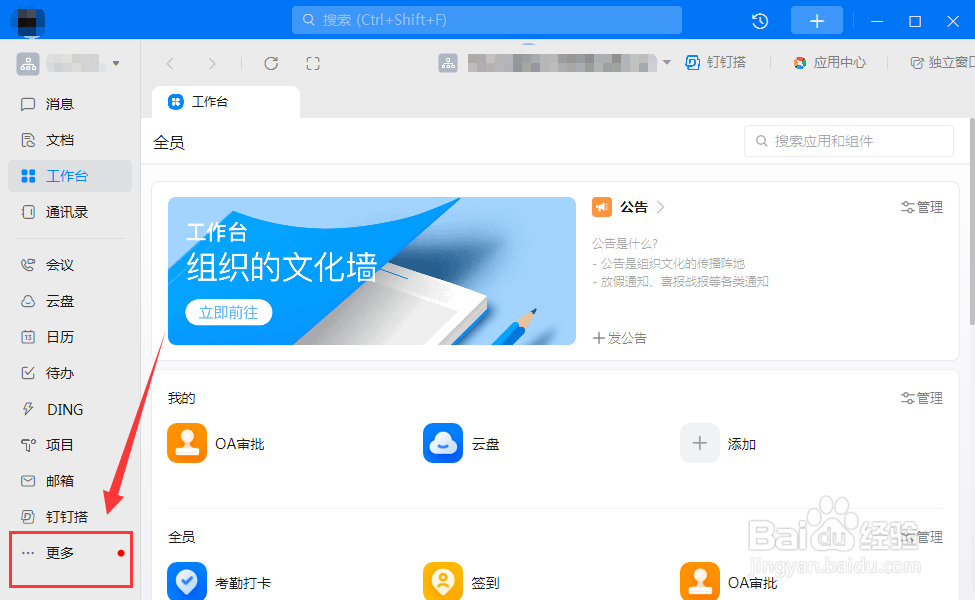Open 云盘 app under 我的
975x600 pixels.
click(461, 443)
